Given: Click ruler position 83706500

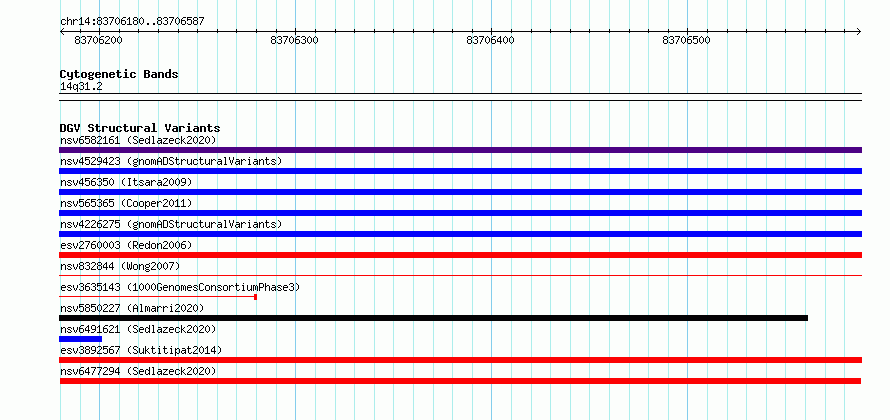Looking at the screenshot, I should [x=686, y=40].
